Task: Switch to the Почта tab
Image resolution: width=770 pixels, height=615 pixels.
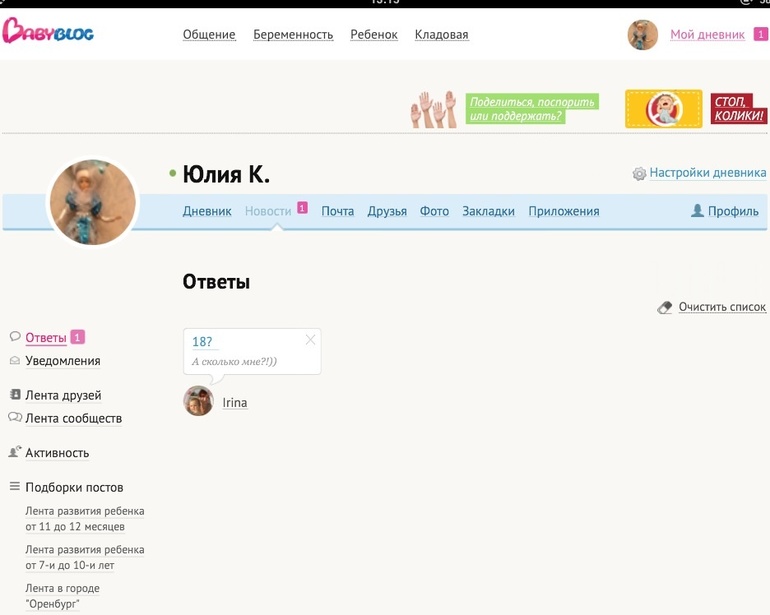Action: pyautogui.click(x=337, y=211)
